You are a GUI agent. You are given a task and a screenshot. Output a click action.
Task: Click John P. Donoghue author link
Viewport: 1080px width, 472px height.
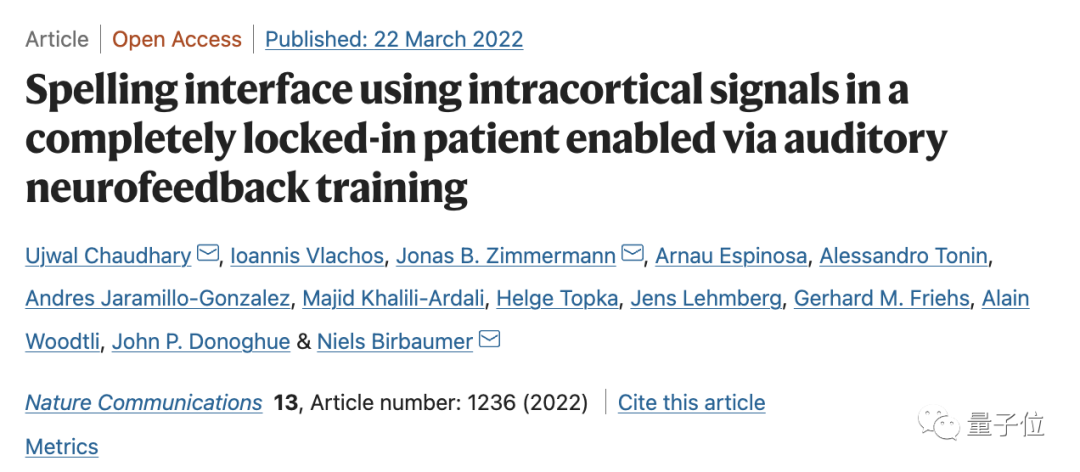point(201,342)
